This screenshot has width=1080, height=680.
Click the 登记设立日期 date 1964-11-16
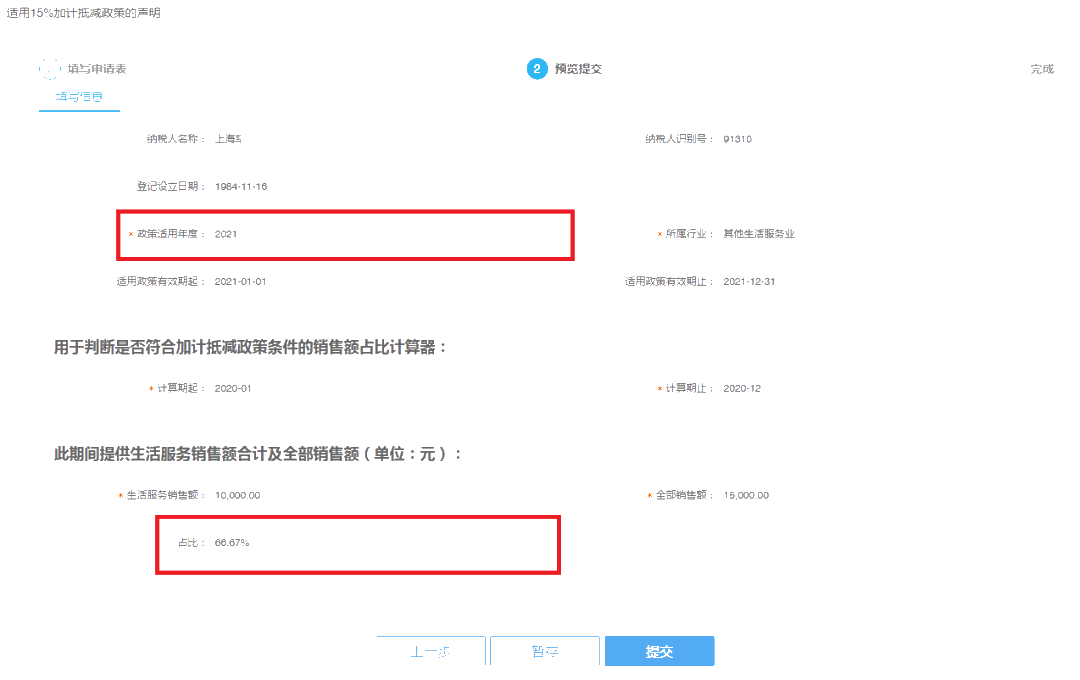[241, 186]
